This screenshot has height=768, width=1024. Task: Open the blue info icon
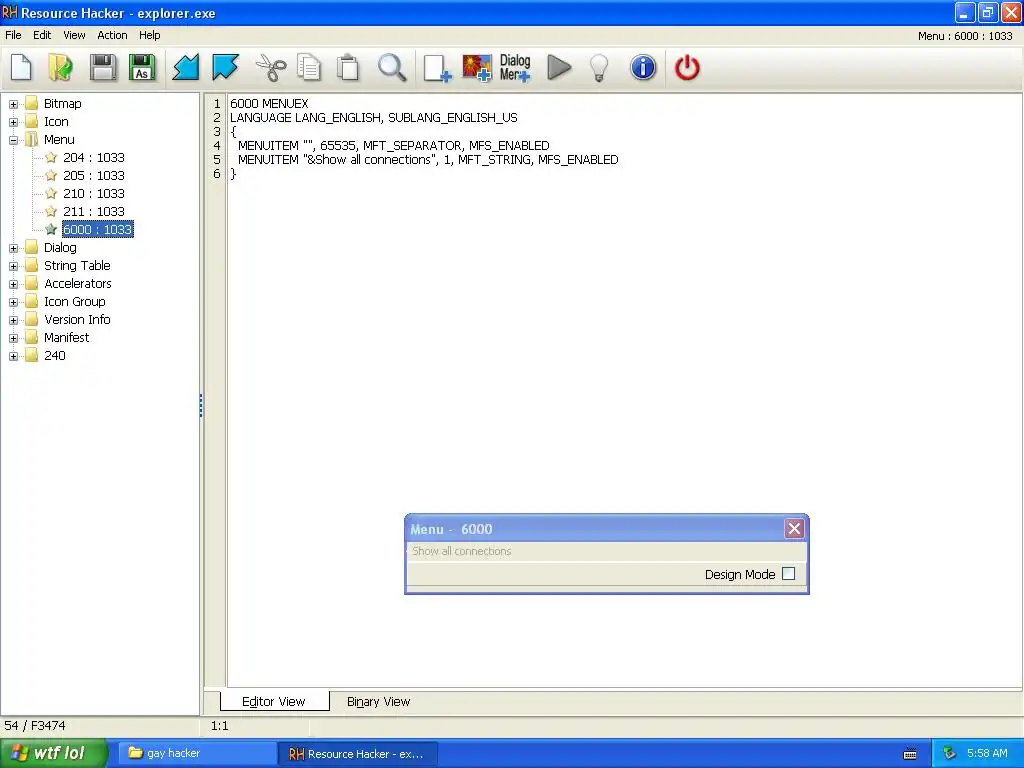643,67
